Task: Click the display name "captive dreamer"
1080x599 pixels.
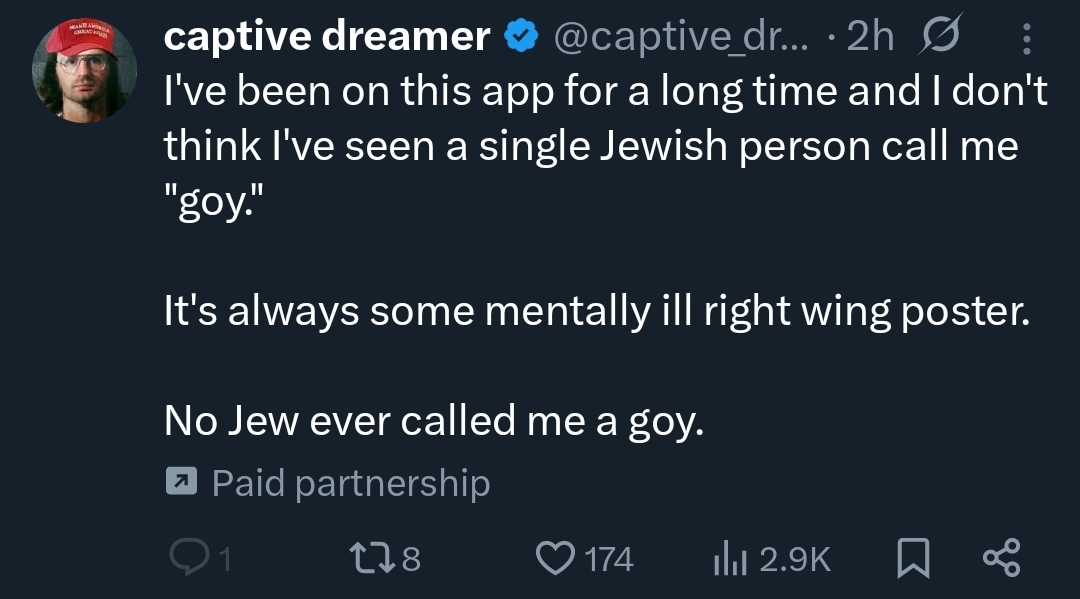Action: point(326,37)
